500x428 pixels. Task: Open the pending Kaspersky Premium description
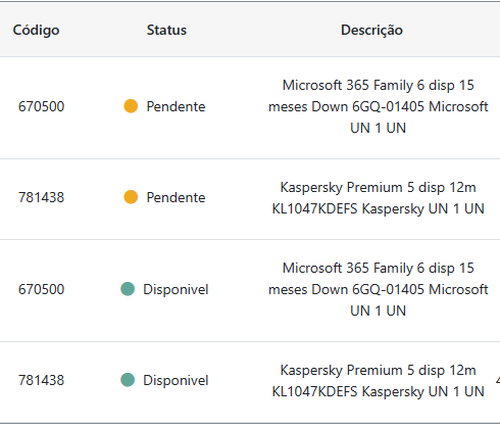point(378,198)
